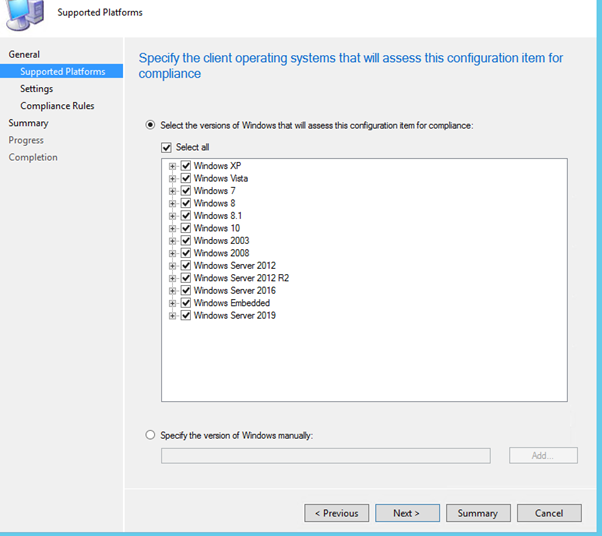602x536 pixels.
Task: Expand the Windows 10 tree node
Action: (x=172, y=228)
